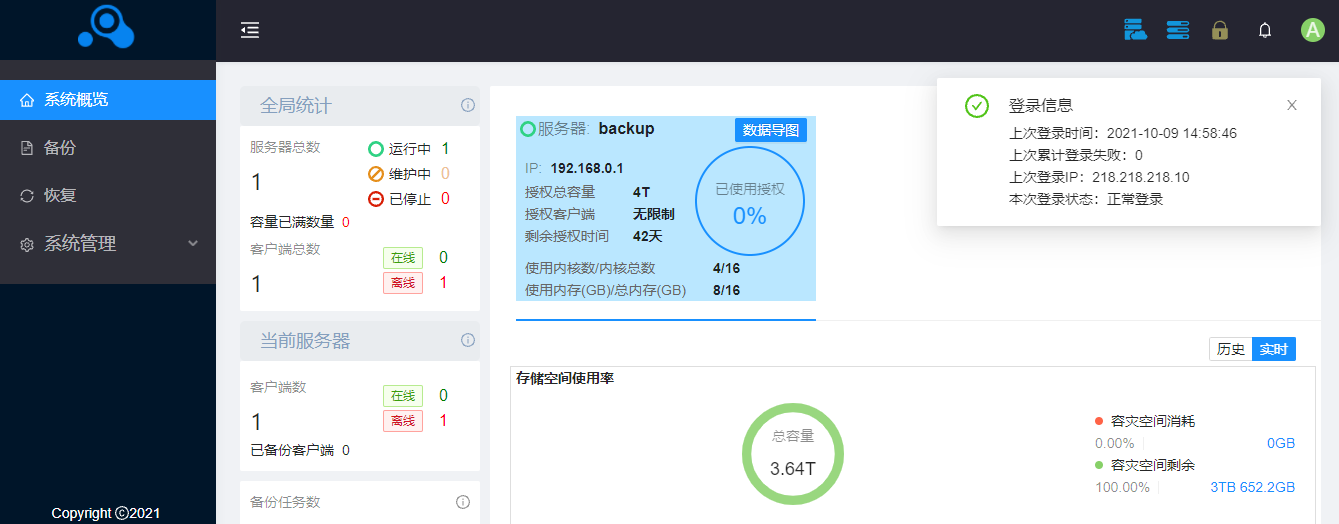The width and height of the screenshot is (1339, 524).
Task: Switch chart to 历史 view
Action: click(x=1230, y=349)
